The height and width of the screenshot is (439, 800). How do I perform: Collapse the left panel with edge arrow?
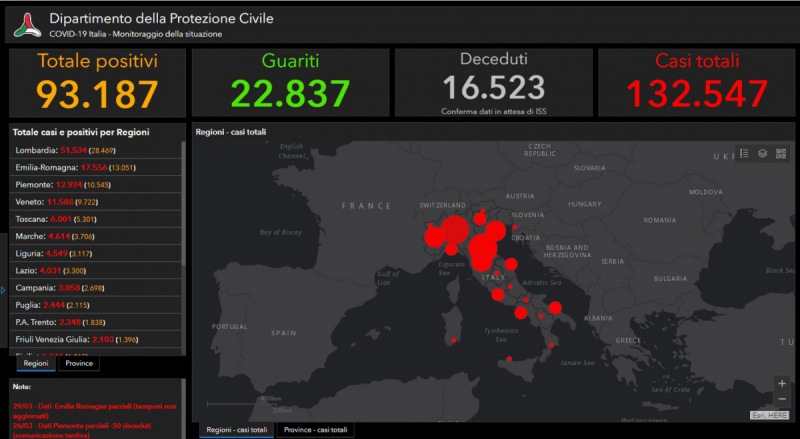point(3,290)
